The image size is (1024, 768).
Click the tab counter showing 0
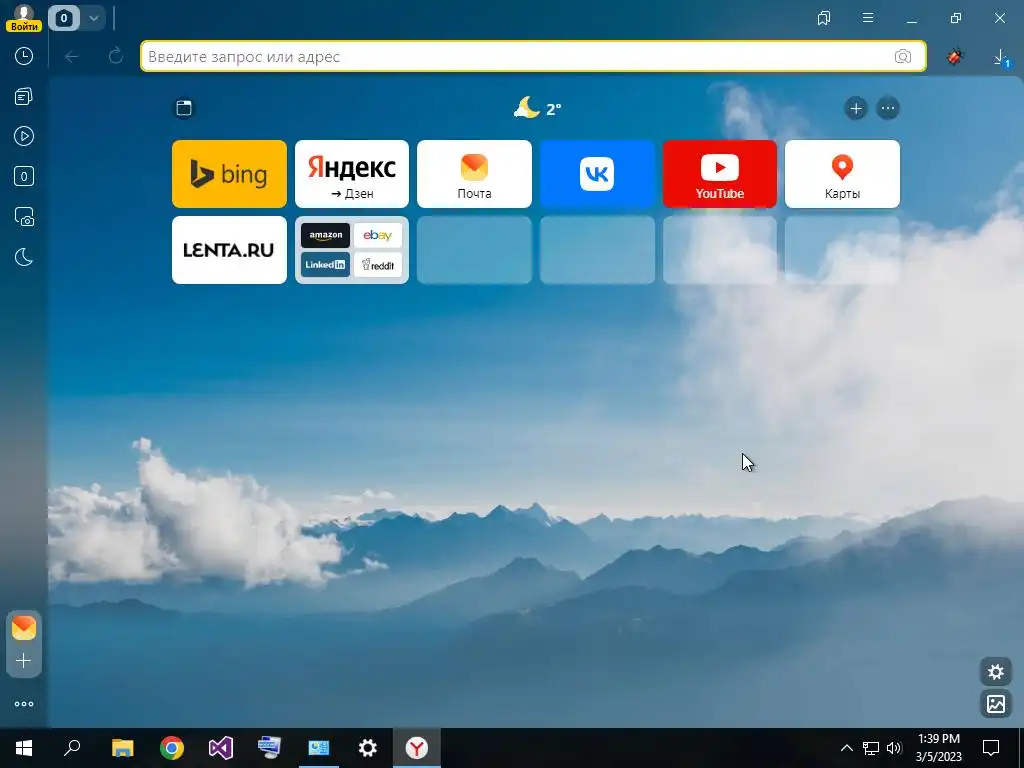64,18
